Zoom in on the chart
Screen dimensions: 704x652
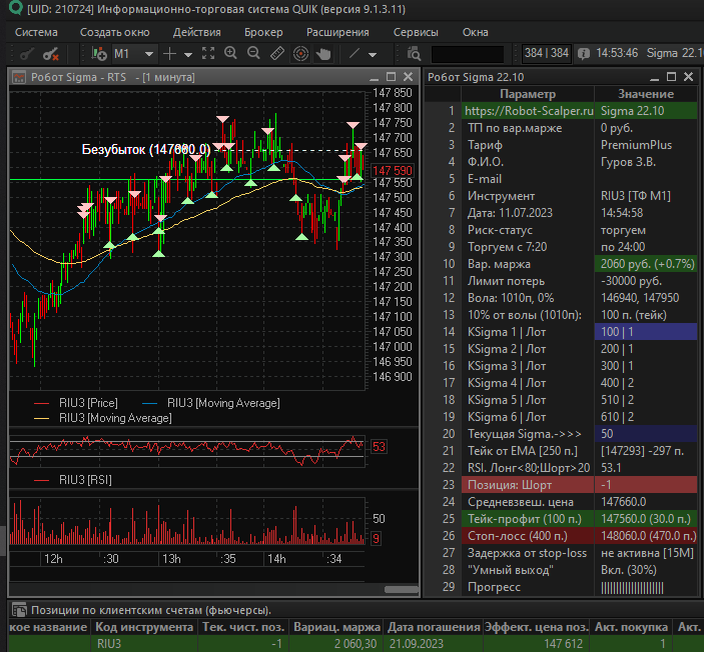(231, 53)
